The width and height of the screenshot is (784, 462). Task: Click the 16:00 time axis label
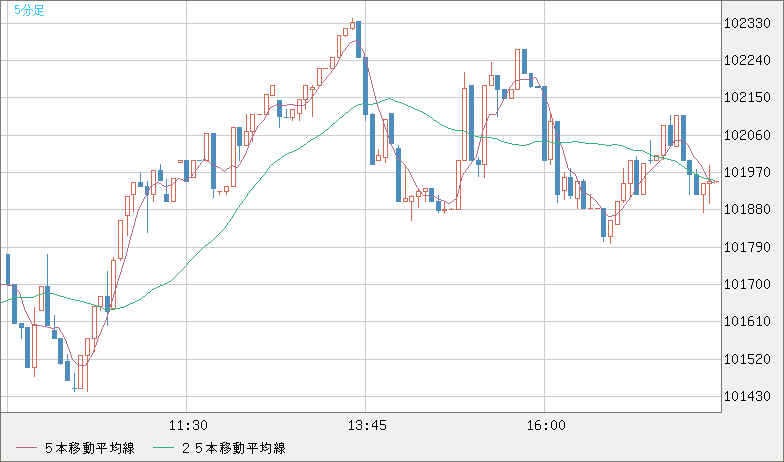[546, 426]
